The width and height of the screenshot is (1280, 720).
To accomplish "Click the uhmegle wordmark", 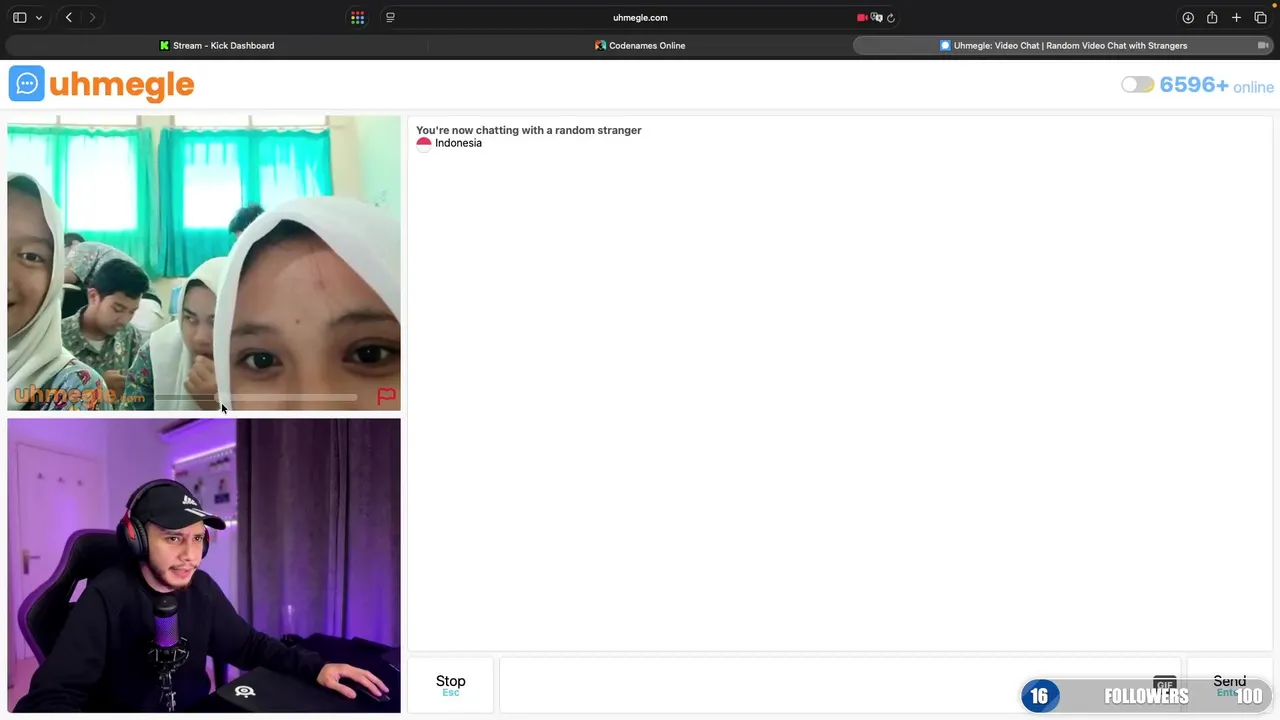I will coord(121,85).
